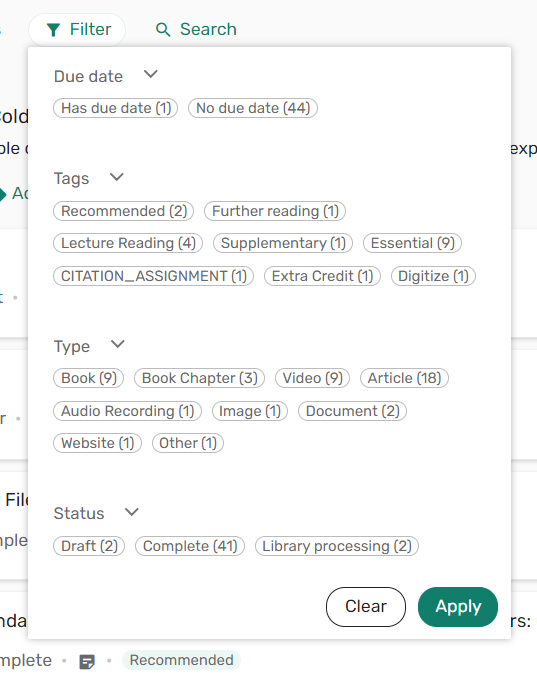Select the Digitize (1) tag

[433, 276]
